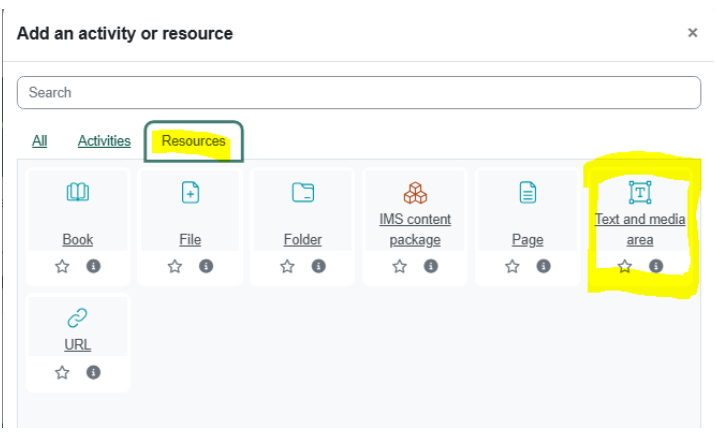Viewport: 717px width, 437px height.
Task: Star the File resource as favourite
Action: tap(175, 266)
